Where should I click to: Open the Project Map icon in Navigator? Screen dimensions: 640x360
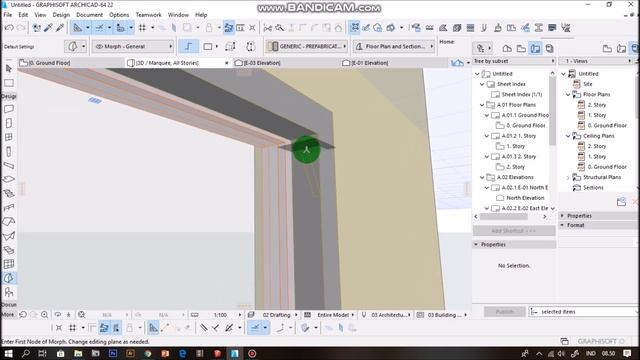[507, 48]
